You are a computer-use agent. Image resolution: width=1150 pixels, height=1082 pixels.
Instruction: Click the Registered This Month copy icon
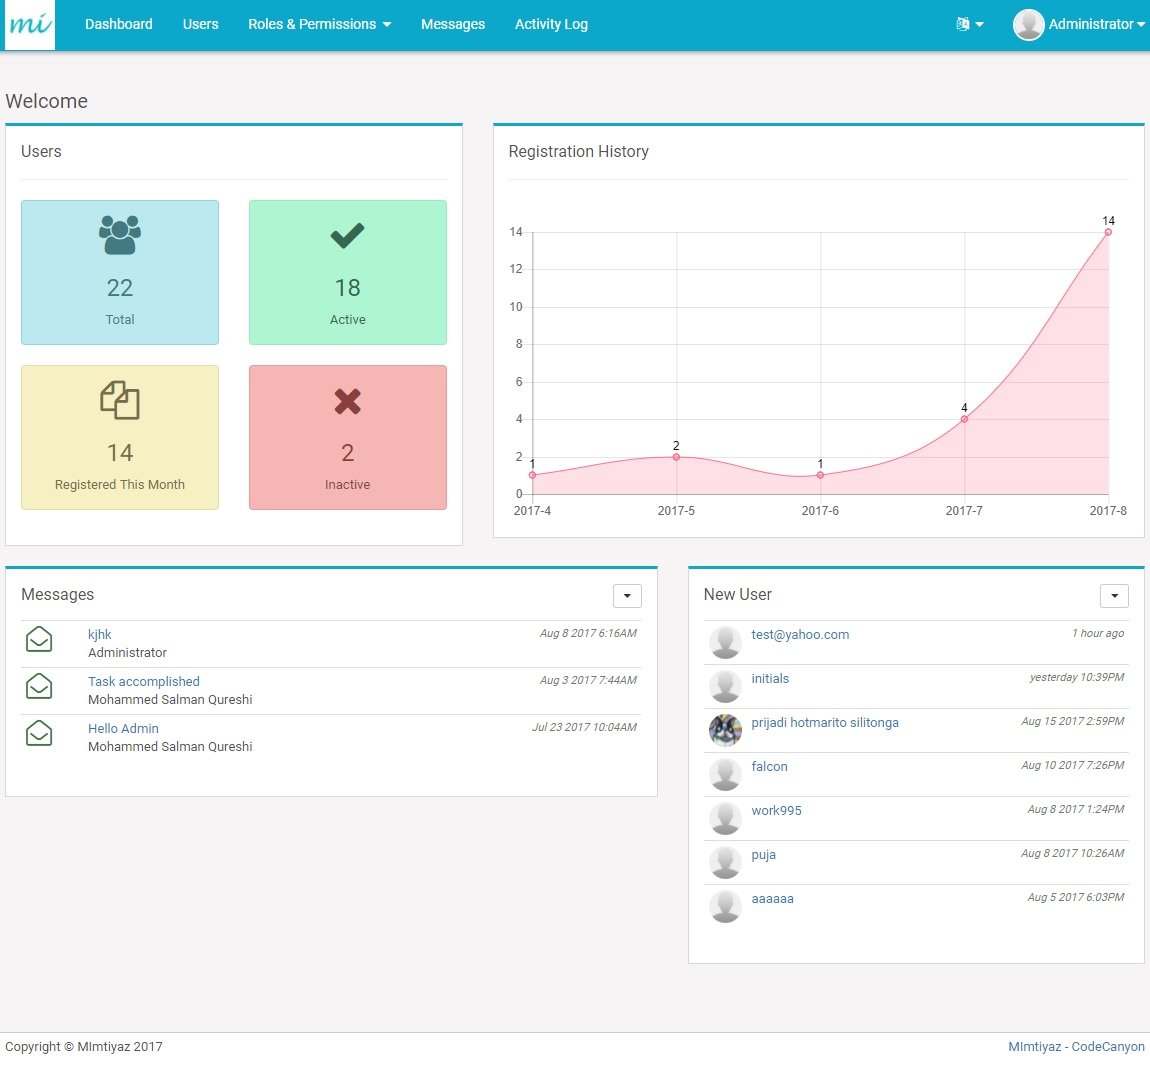tap(120, 400)
